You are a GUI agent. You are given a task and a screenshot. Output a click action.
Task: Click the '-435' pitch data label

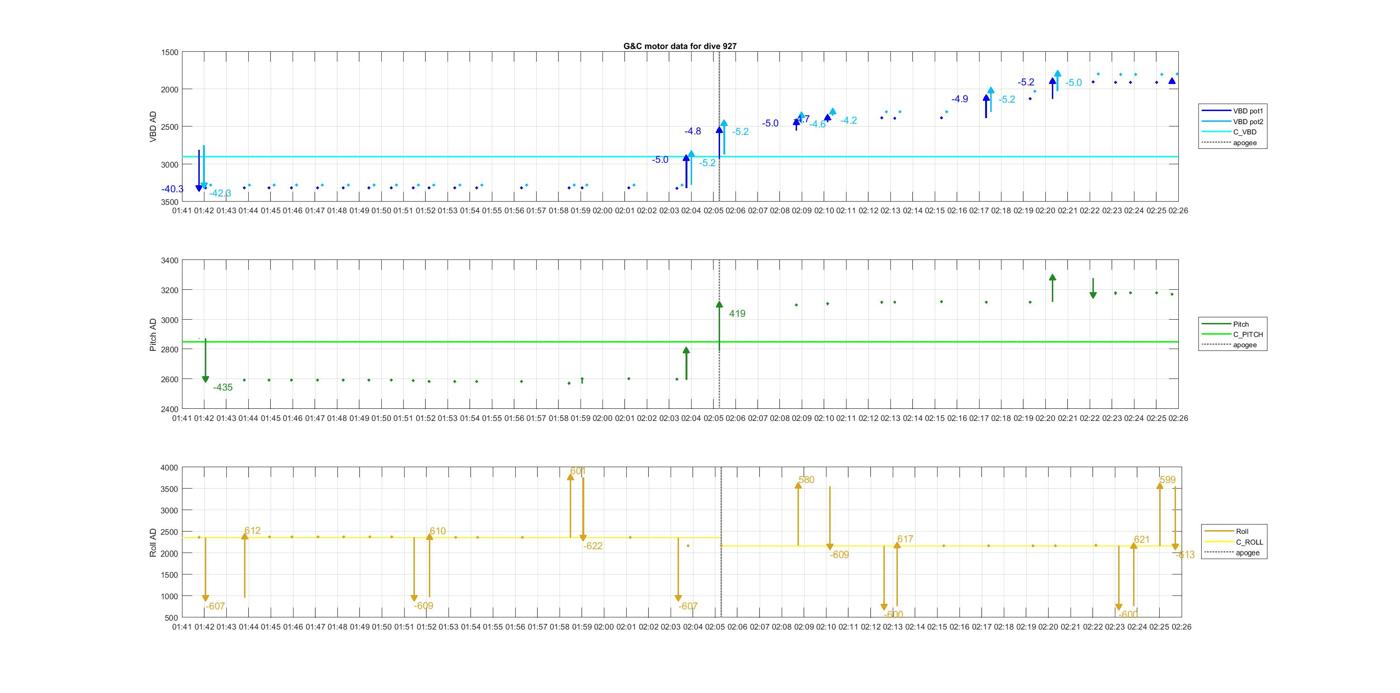point(223,387)
